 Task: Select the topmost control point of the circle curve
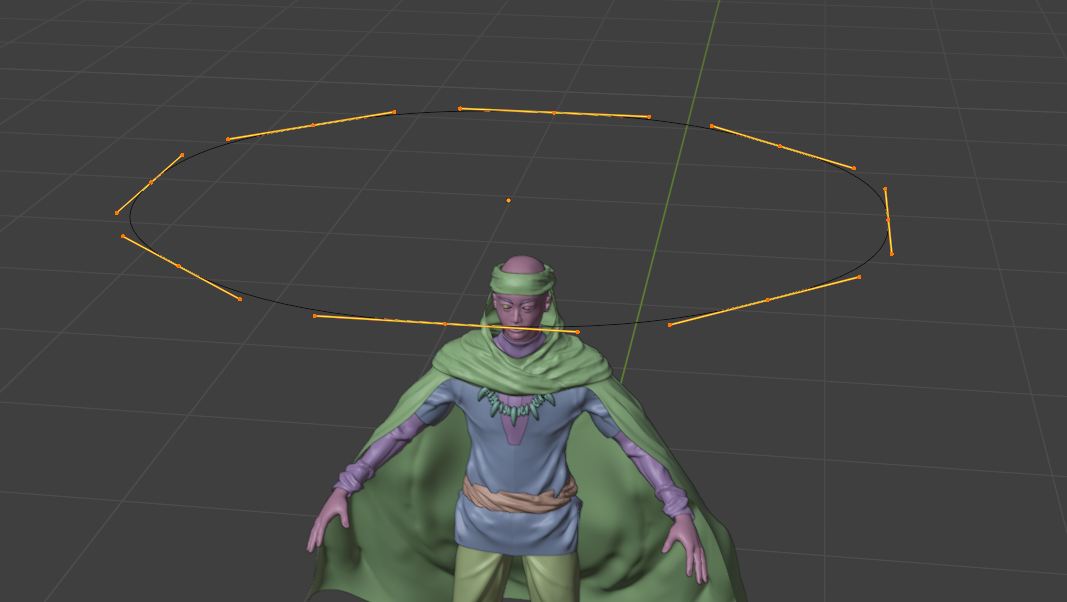554,113
